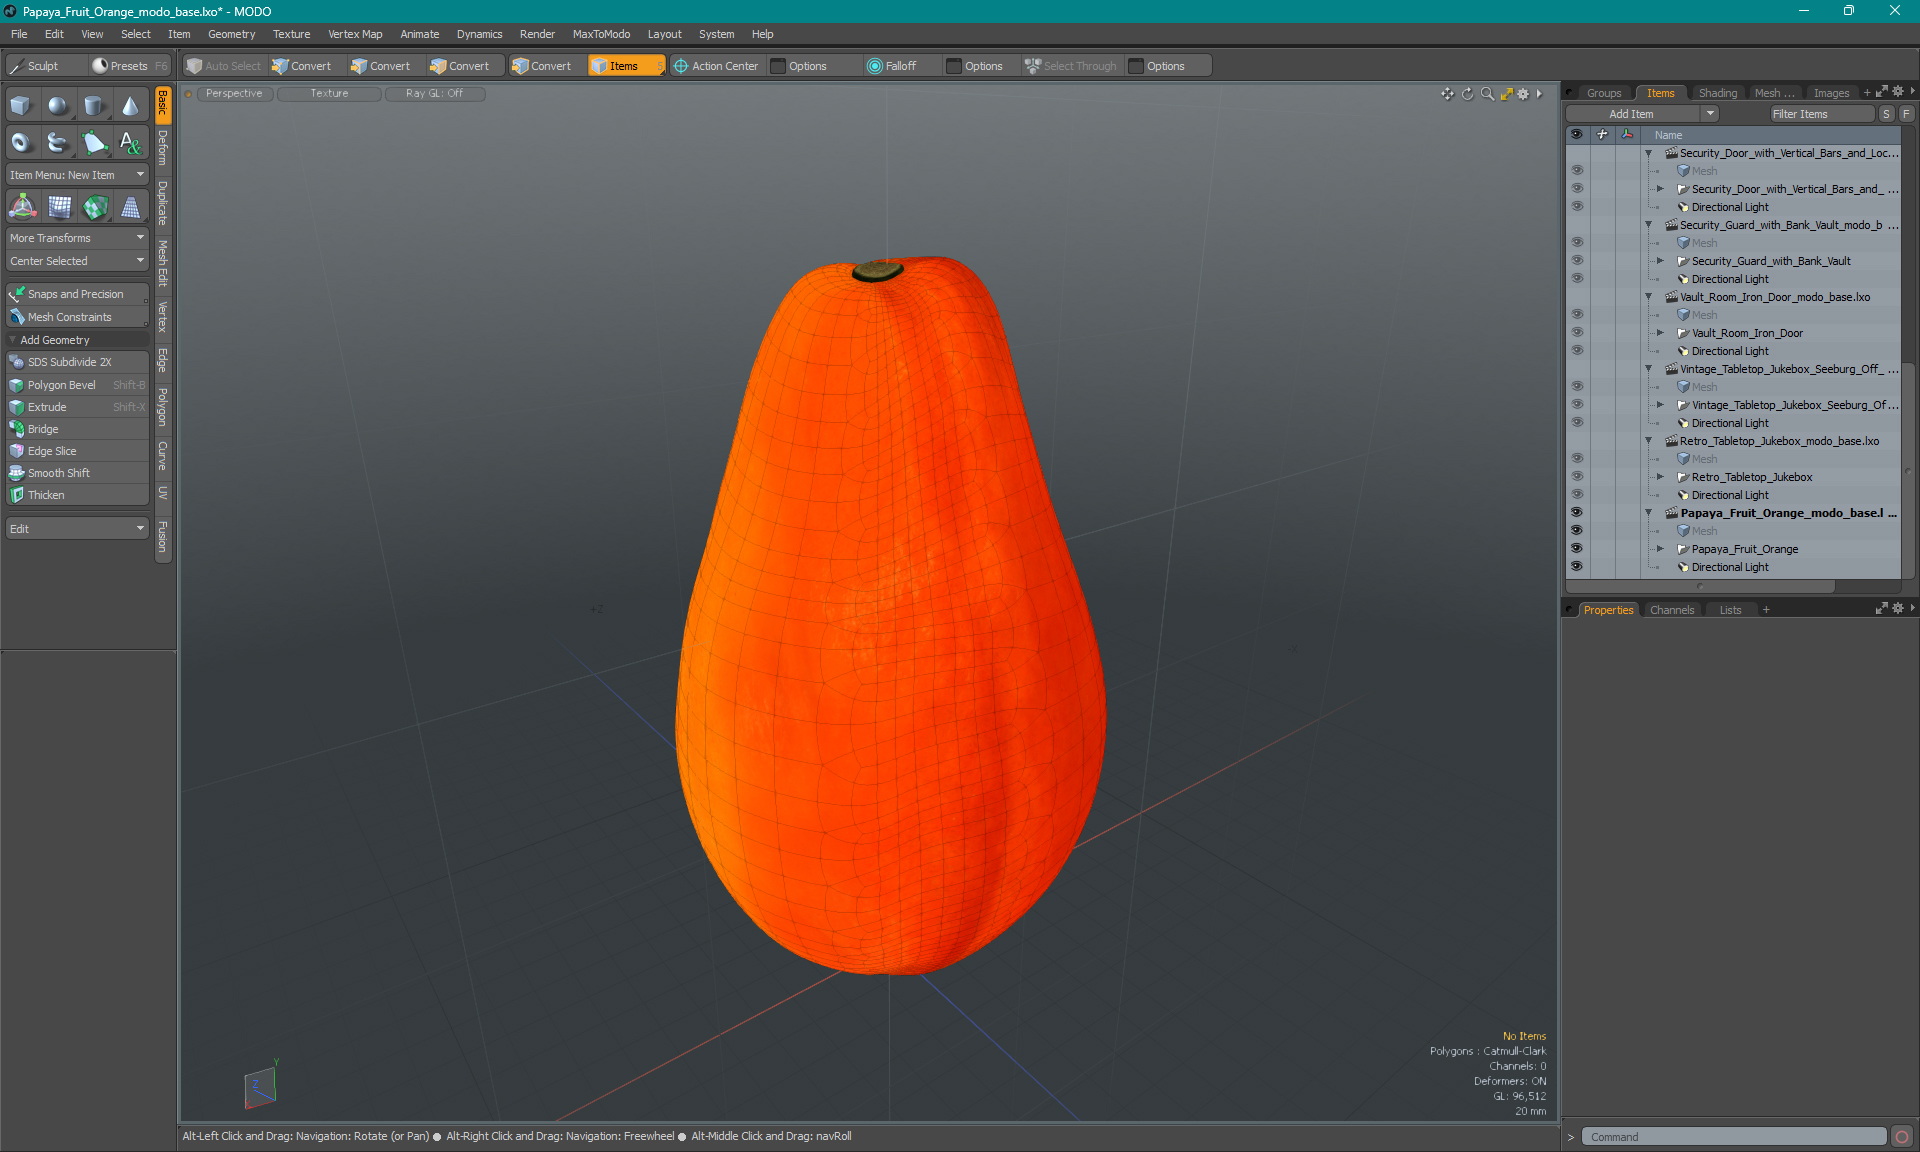Toggle visibility of Papaya_Fruit_Orange item

tap(1577, 549)
